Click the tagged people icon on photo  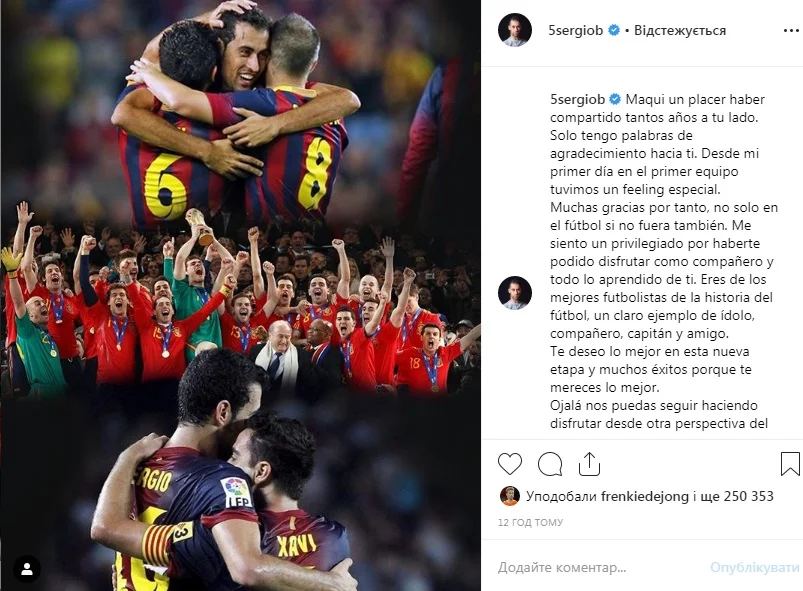point(27,569)
